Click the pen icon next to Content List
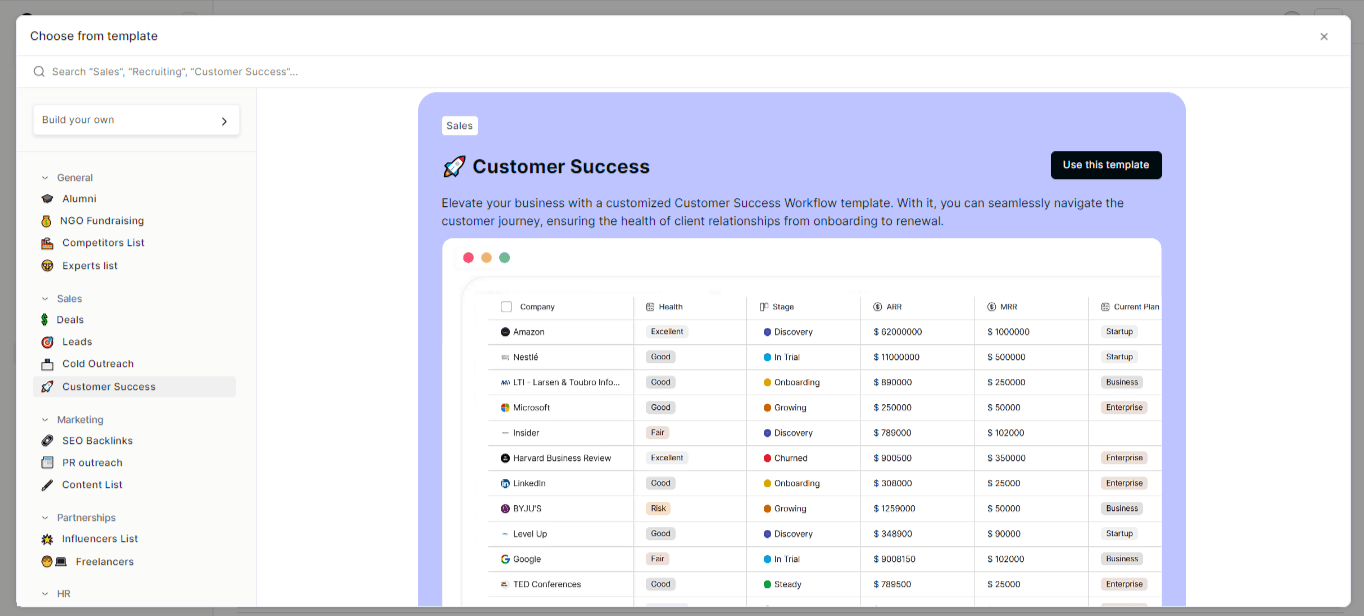This screenshot has height=616, width=1364. coord(47,484)
